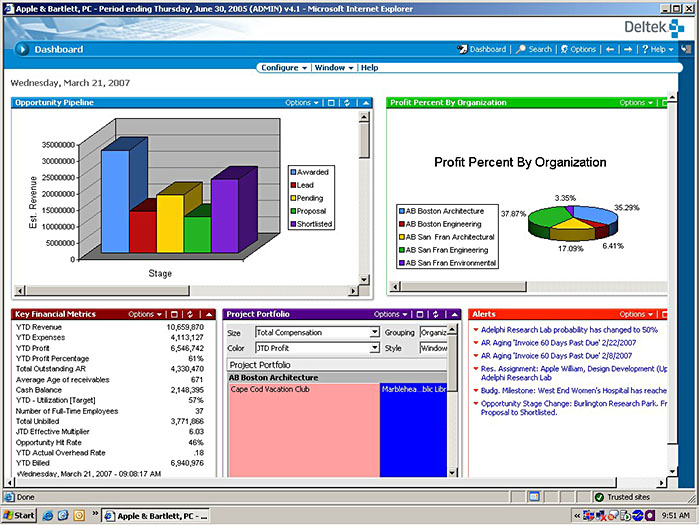Viewport: 700px width, 525px height.
Task: Click the Cape Cod Vacation Club tile
Action: click(304, 430)
